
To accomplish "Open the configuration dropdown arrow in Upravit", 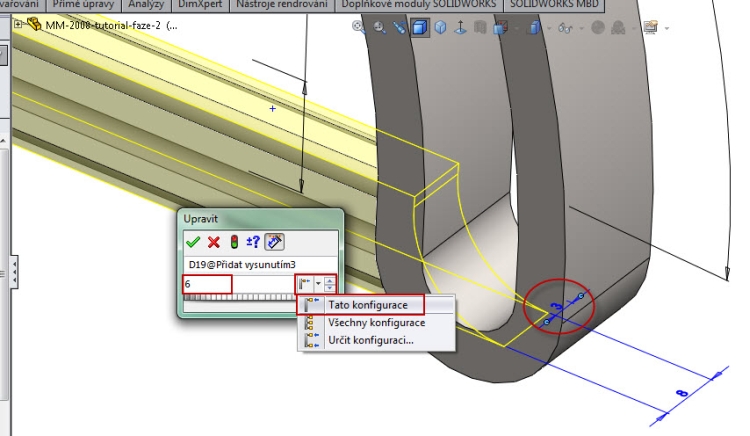I will pyautogui.click(x=318, y=284).
